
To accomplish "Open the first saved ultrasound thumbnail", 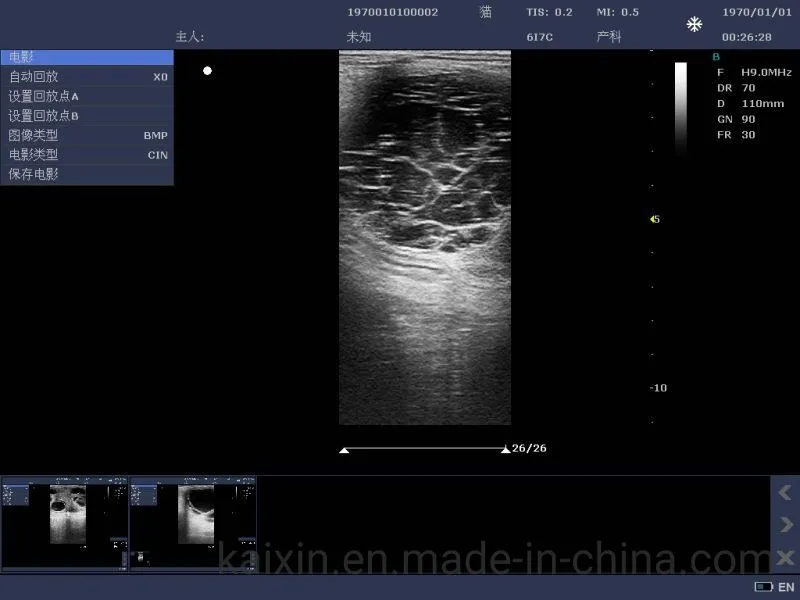I will tap(65, 523).
